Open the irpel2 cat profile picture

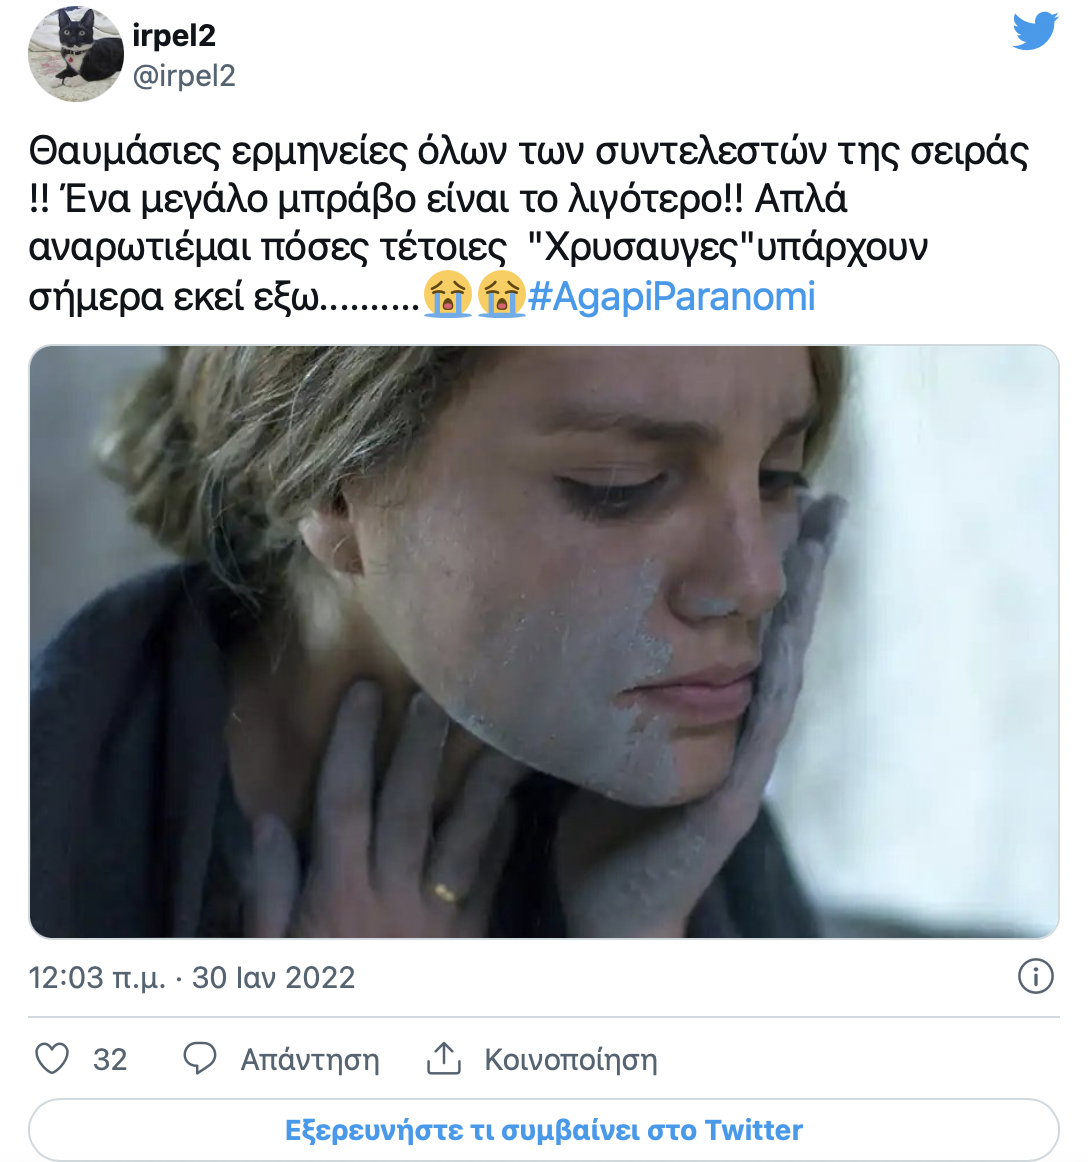[x=76, y=54]
